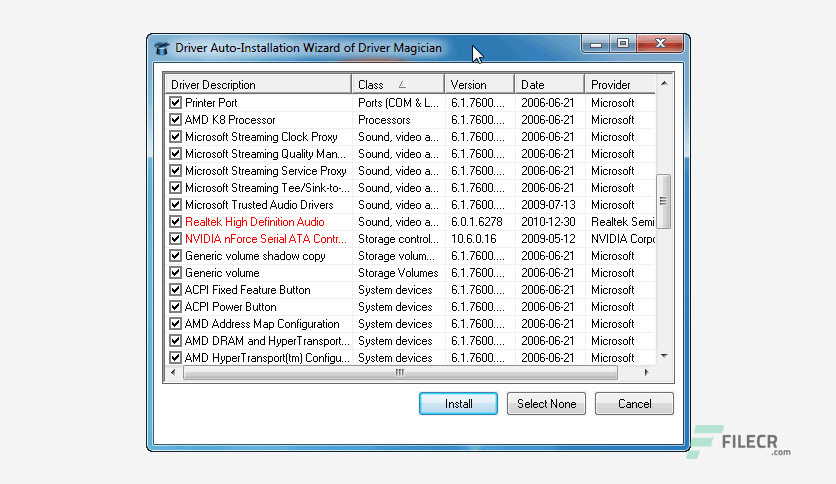
Task: Toggle ACPI Fixed Feature Button checkbox
Action: coord(175,290)
